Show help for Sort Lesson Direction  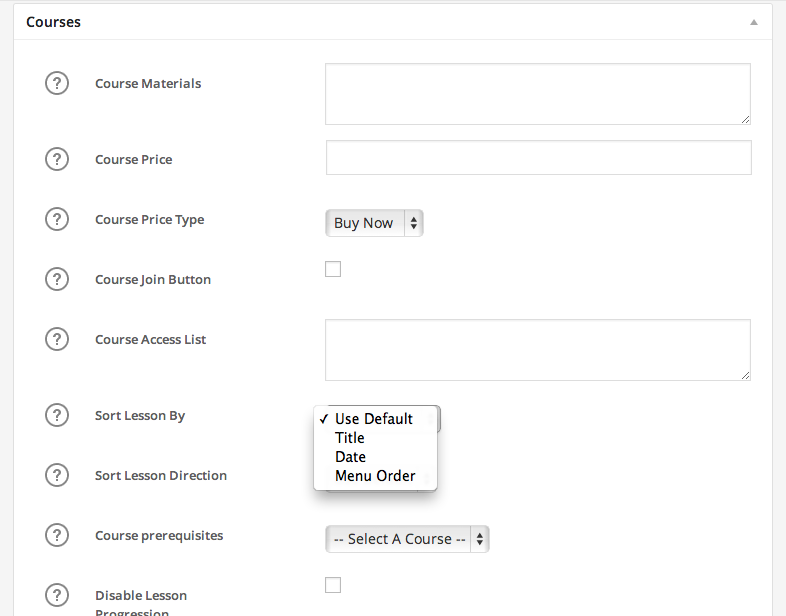pyautogui.click(x=57, y=475)
